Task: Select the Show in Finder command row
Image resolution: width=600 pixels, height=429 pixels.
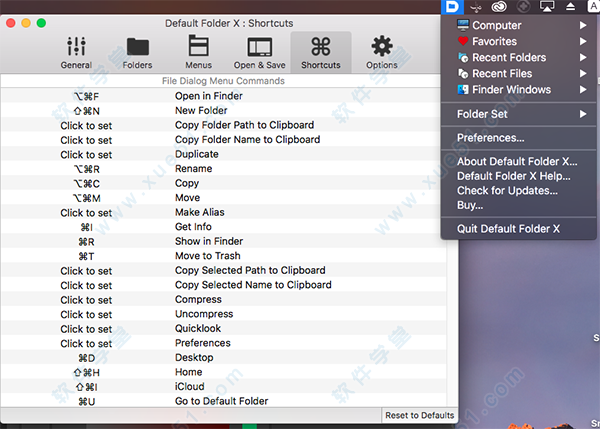Action: (x=224, y=241)
